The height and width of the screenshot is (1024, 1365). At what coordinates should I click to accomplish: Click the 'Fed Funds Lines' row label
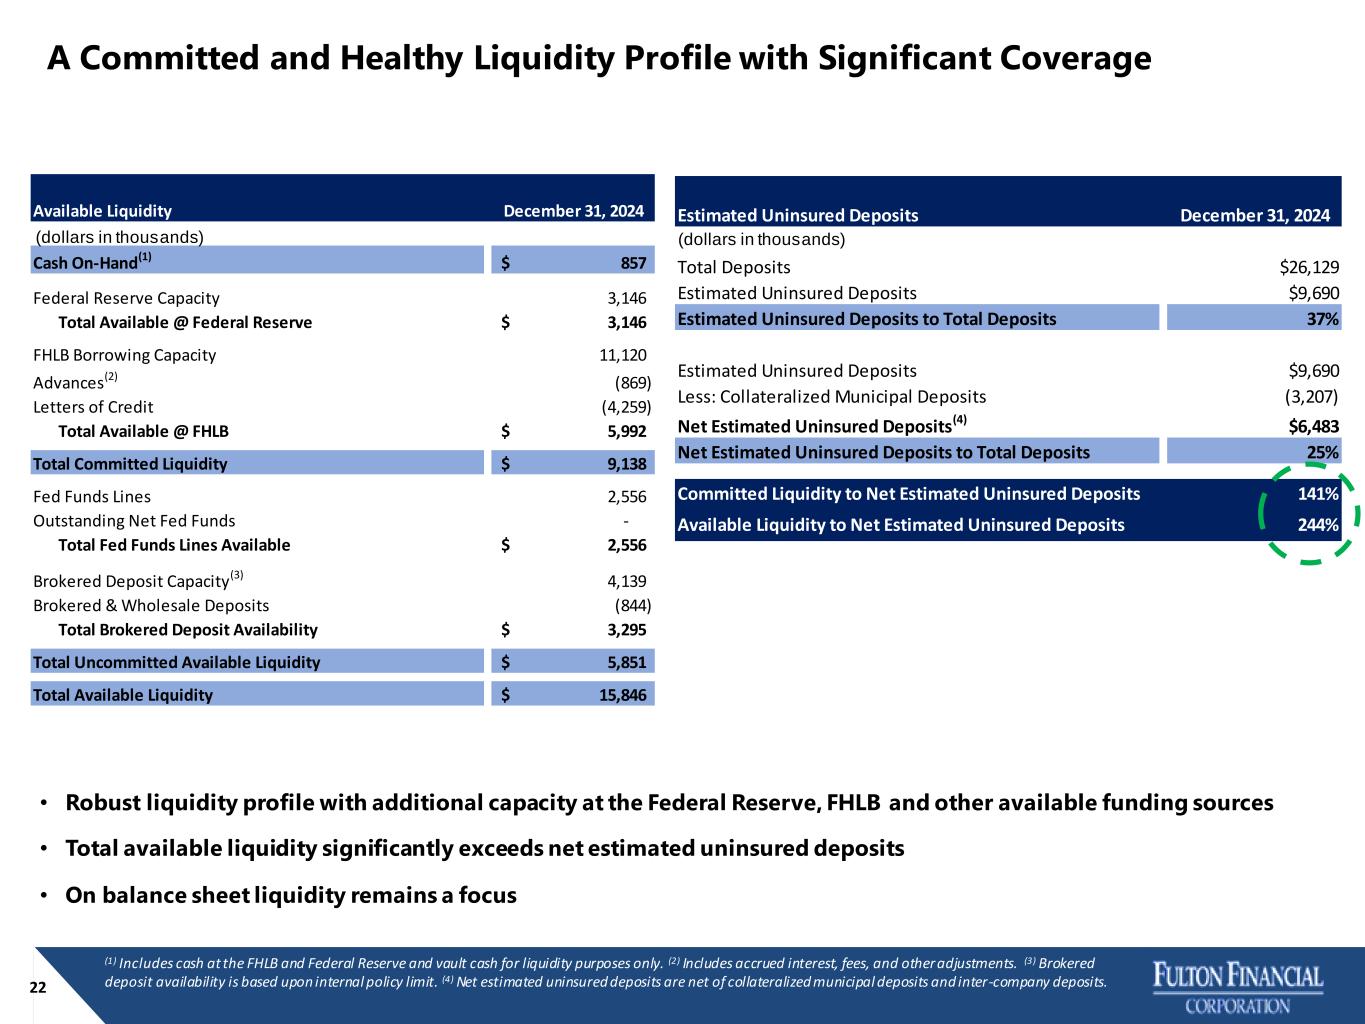(x=92, y=496)
